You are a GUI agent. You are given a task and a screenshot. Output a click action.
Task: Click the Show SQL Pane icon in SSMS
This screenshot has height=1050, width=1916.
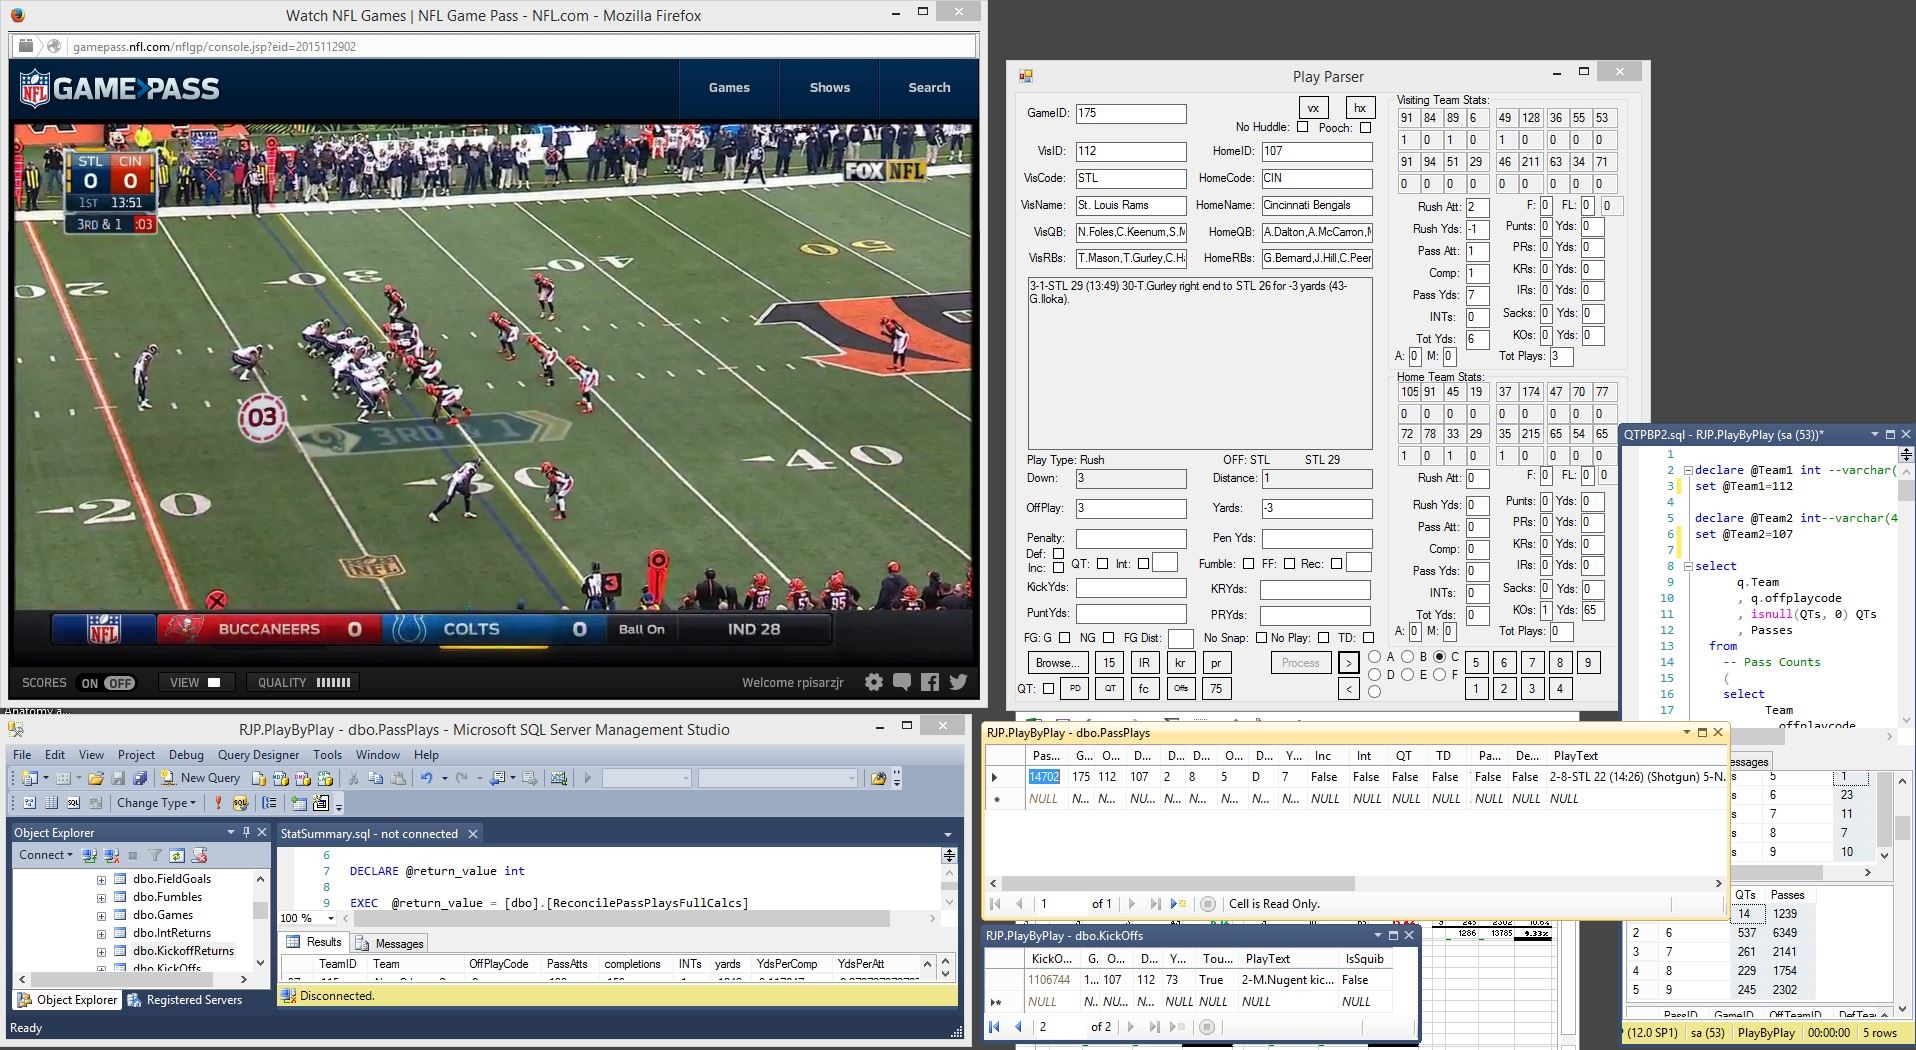73,803
